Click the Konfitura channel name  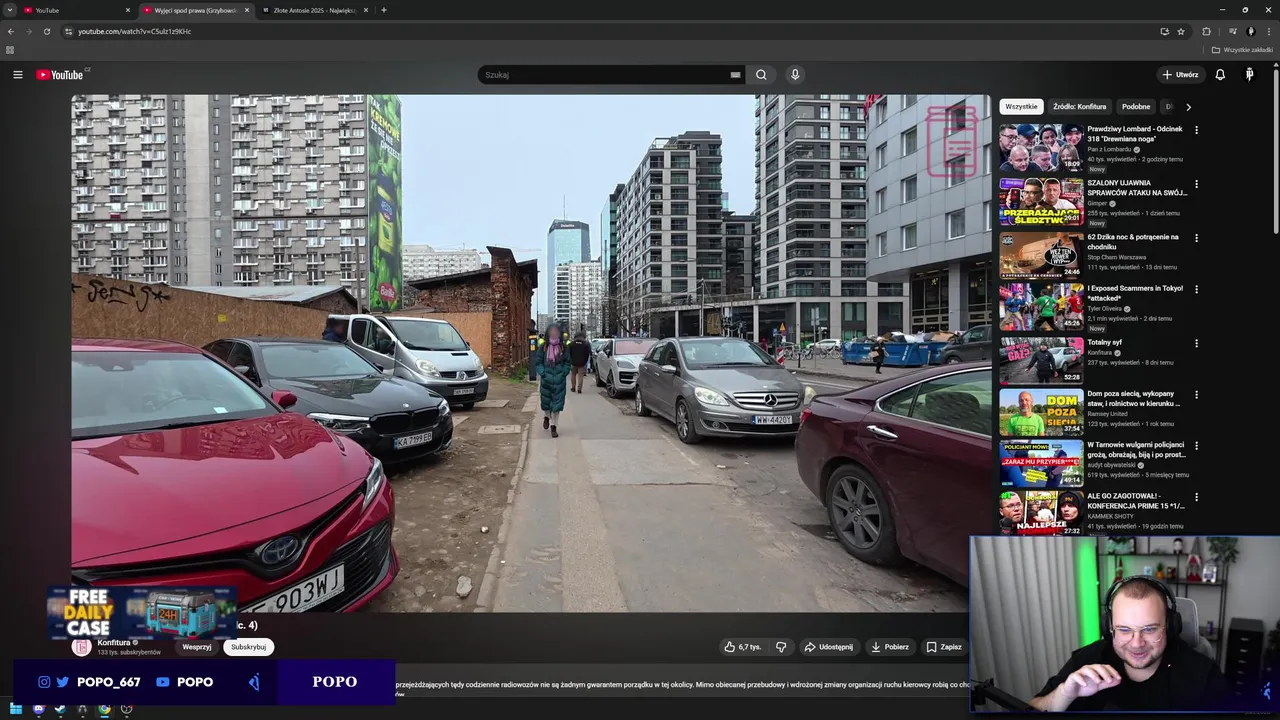click(114, 643)
